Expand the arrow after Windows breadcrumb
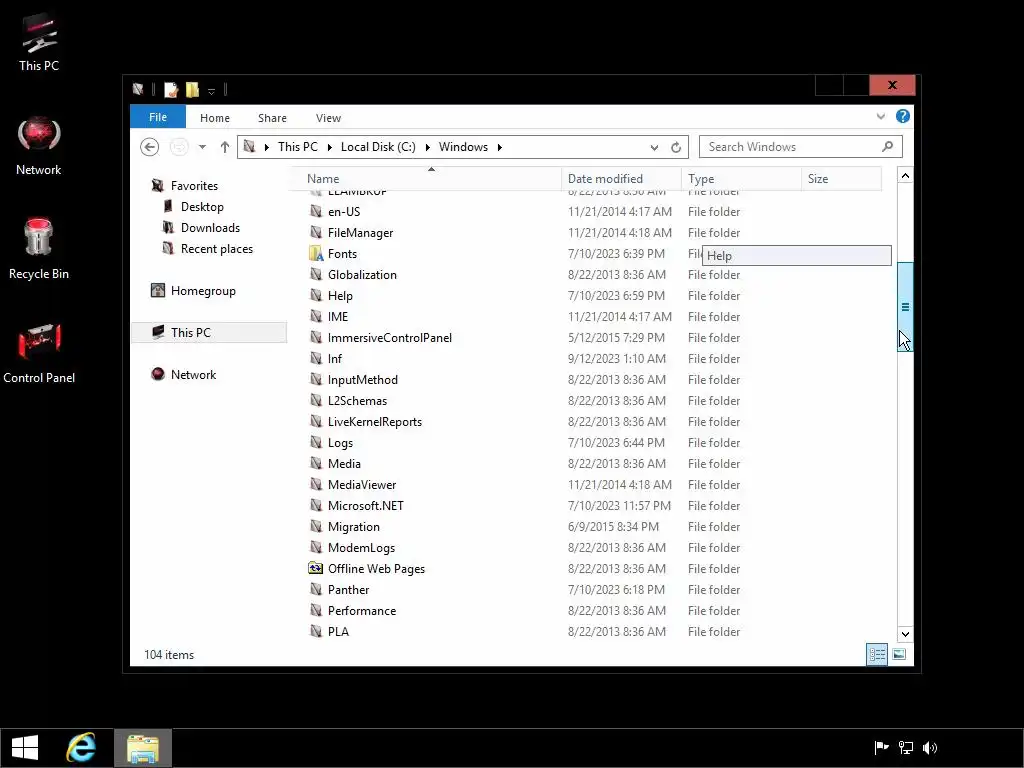The width and height of the screenshot is (1024, 768). pos(500,148)
